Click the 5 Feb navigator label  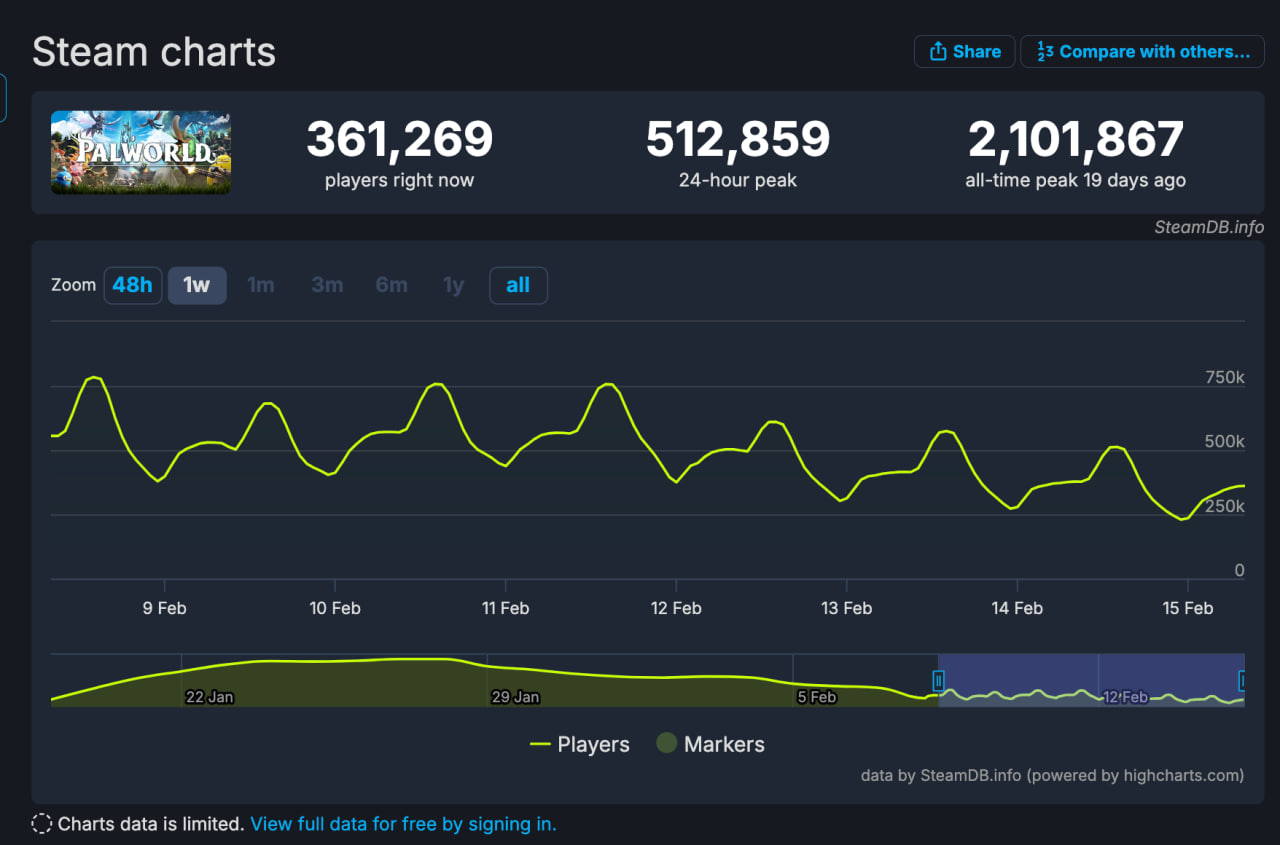point(817,697)
